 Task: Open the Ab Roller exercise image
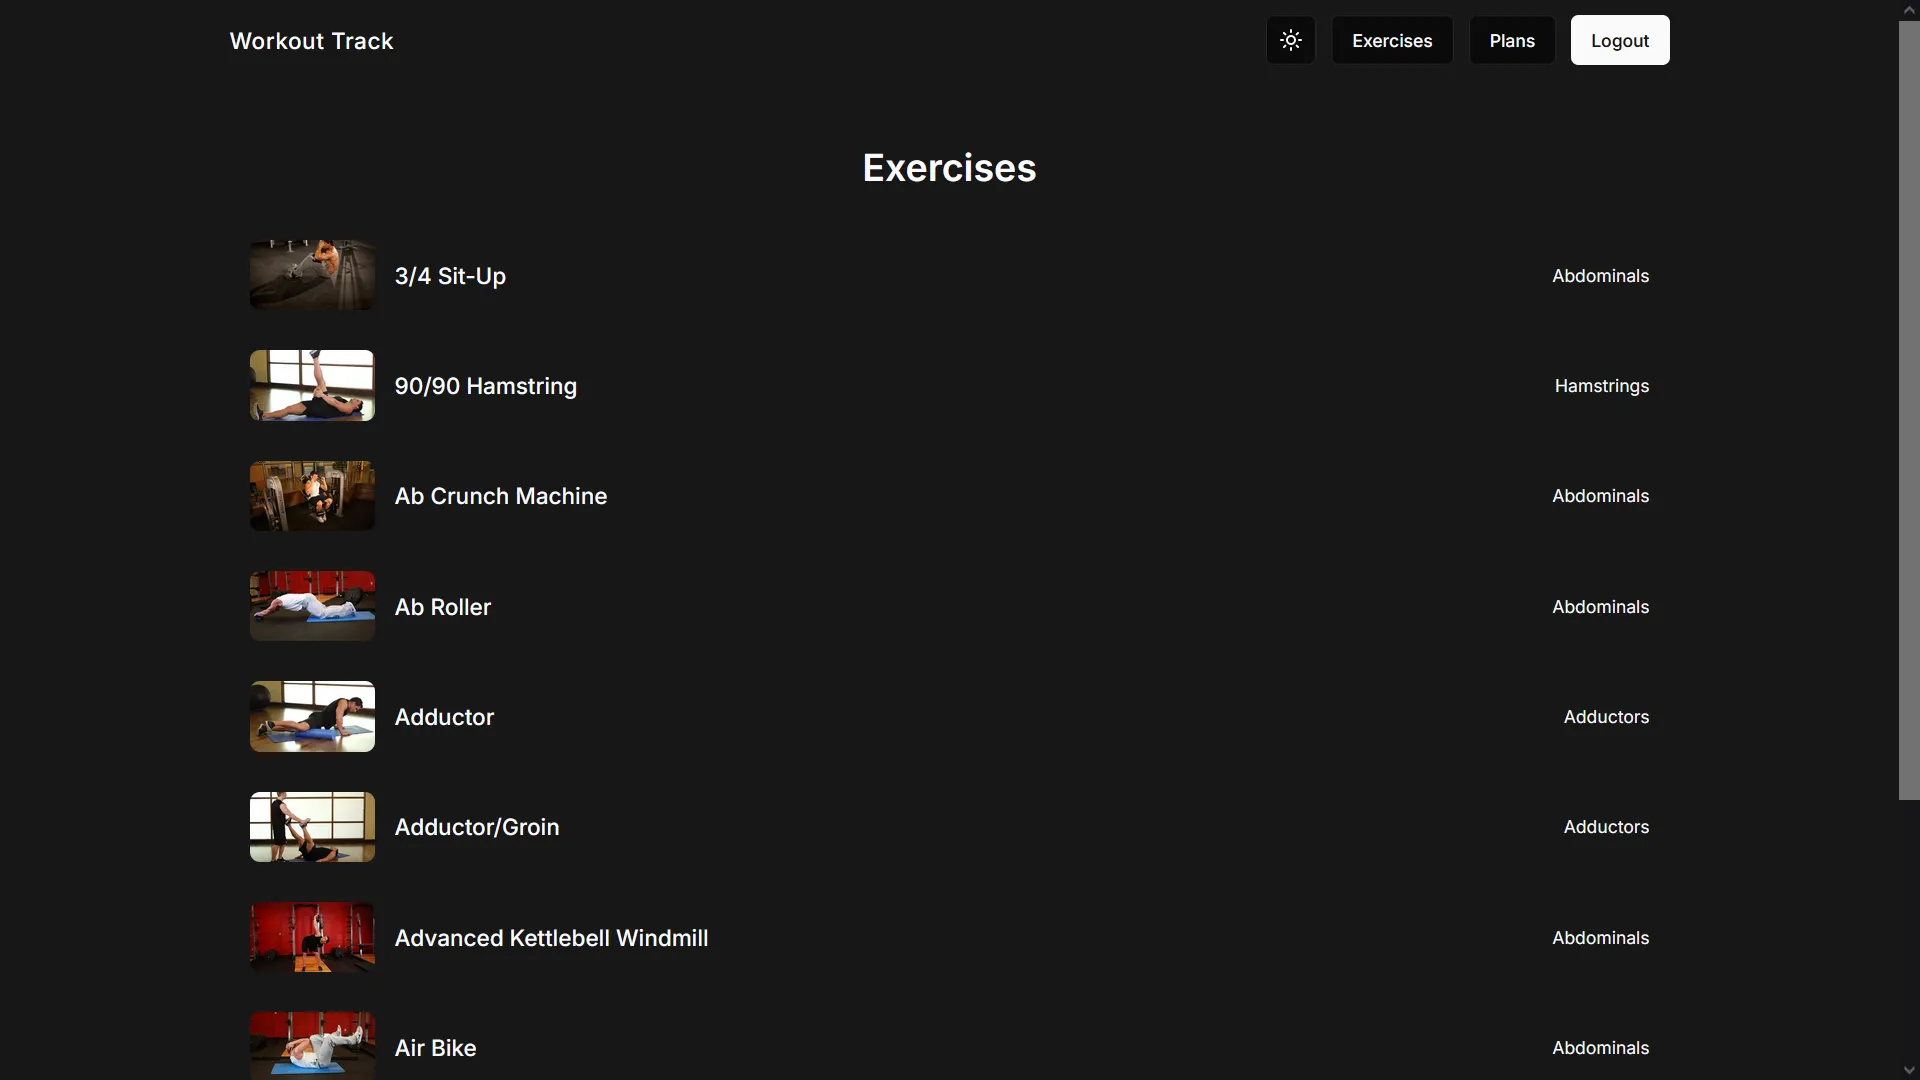[312, 606]
